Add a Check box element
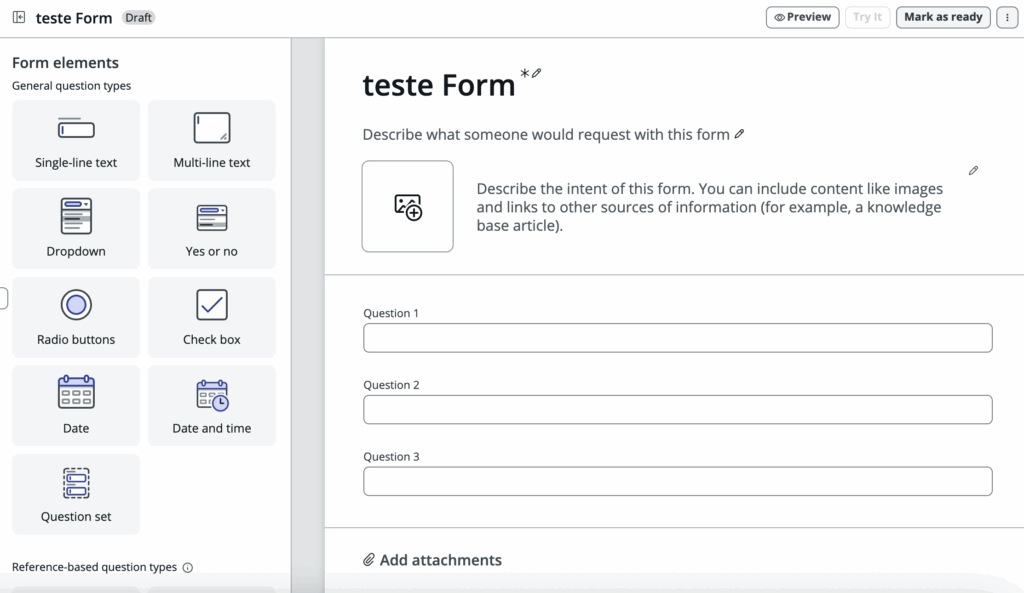This screenshot has height=593, width=1024. click(x=211, y=318)
